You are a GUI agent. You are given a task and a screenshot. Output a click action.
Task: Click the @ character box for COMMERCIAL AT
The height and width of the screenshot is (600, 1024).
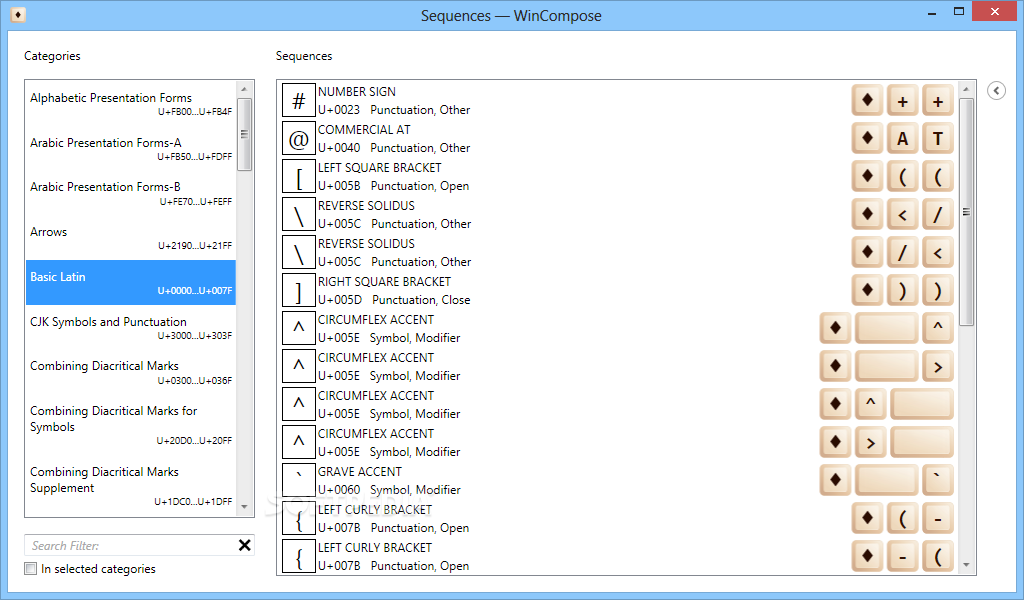298,138
